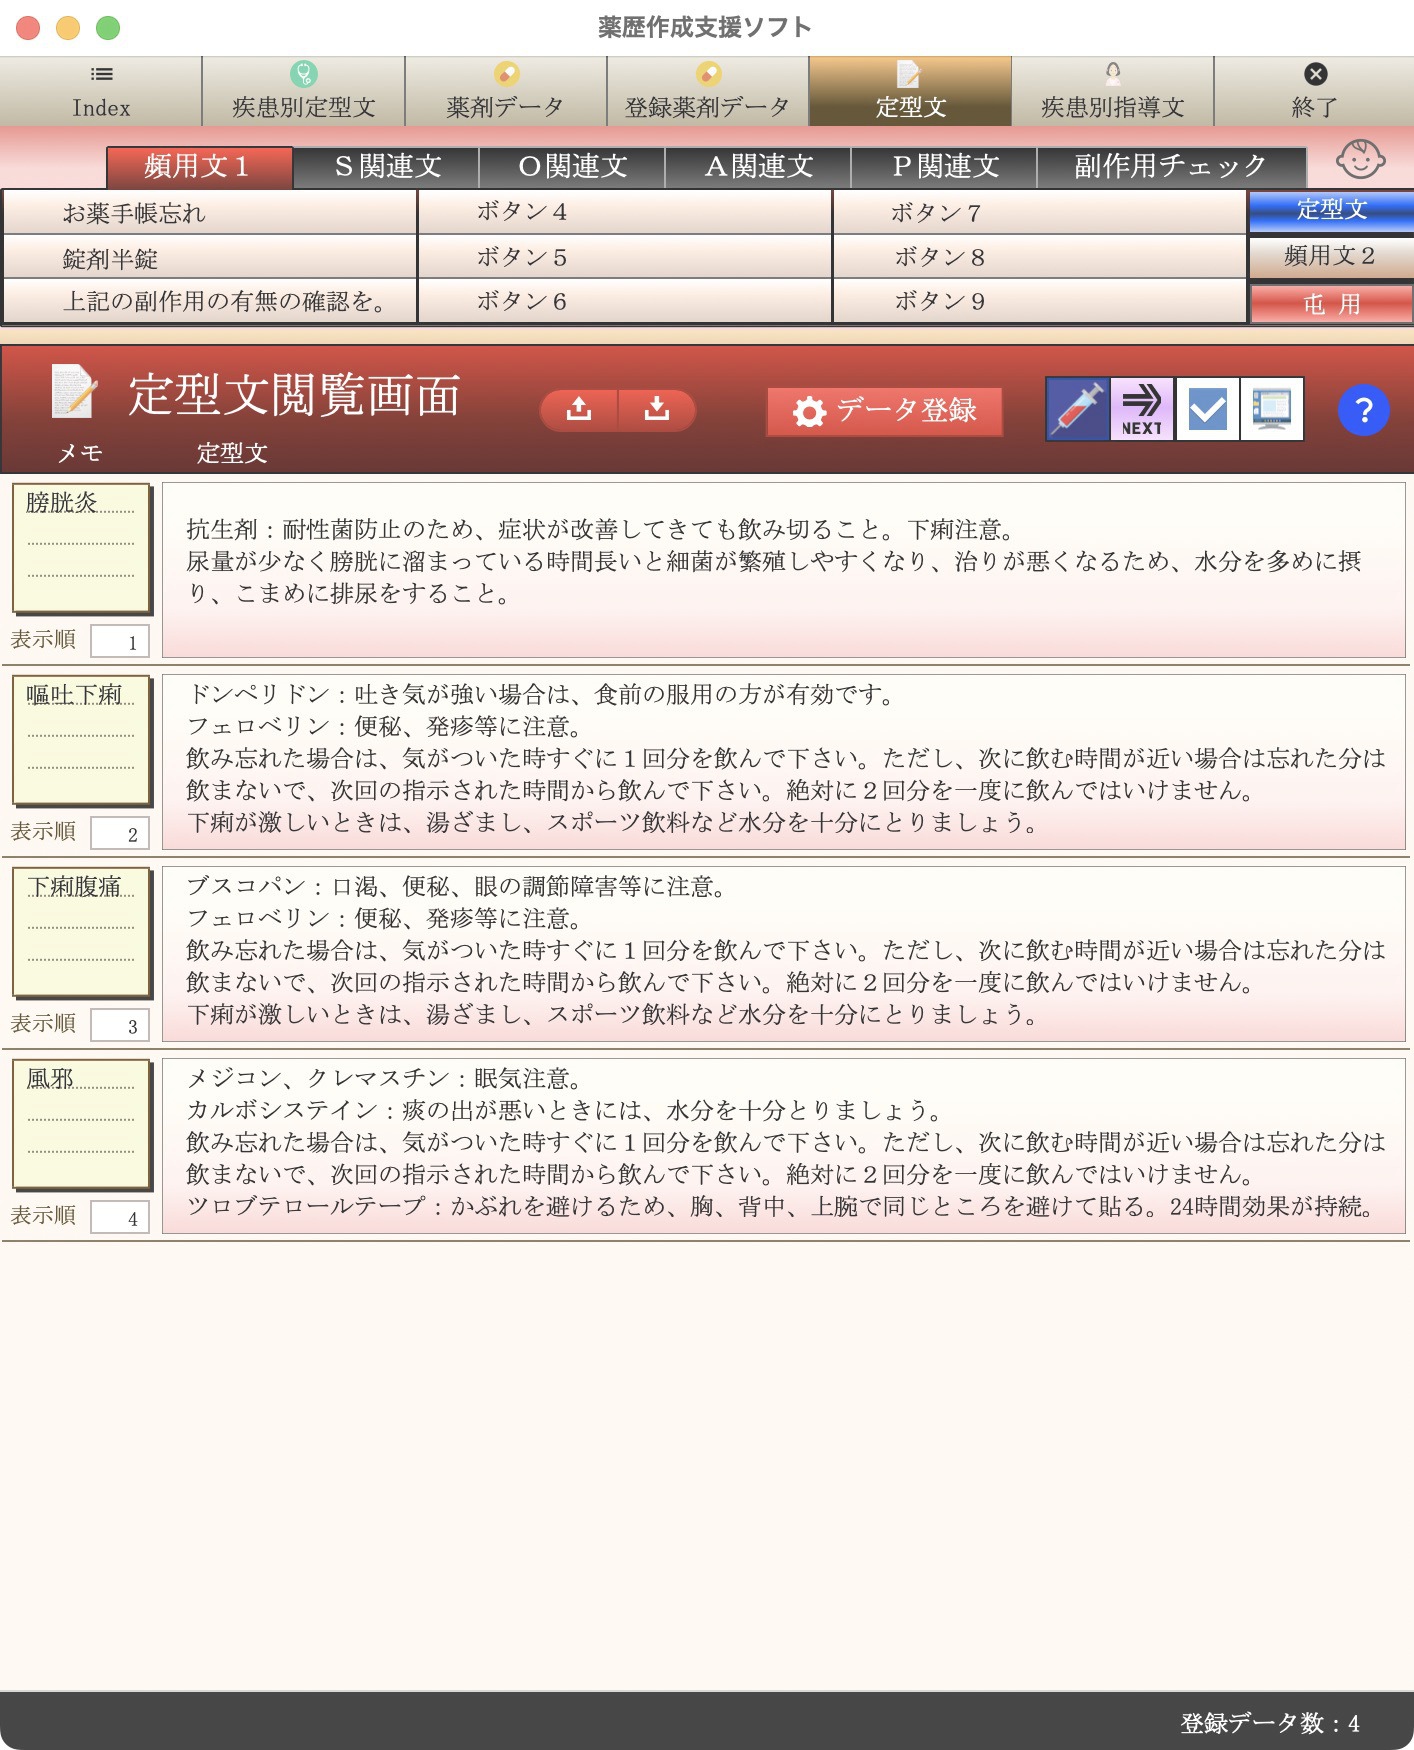Click the 表示順 field showing 1

(120, 642)
